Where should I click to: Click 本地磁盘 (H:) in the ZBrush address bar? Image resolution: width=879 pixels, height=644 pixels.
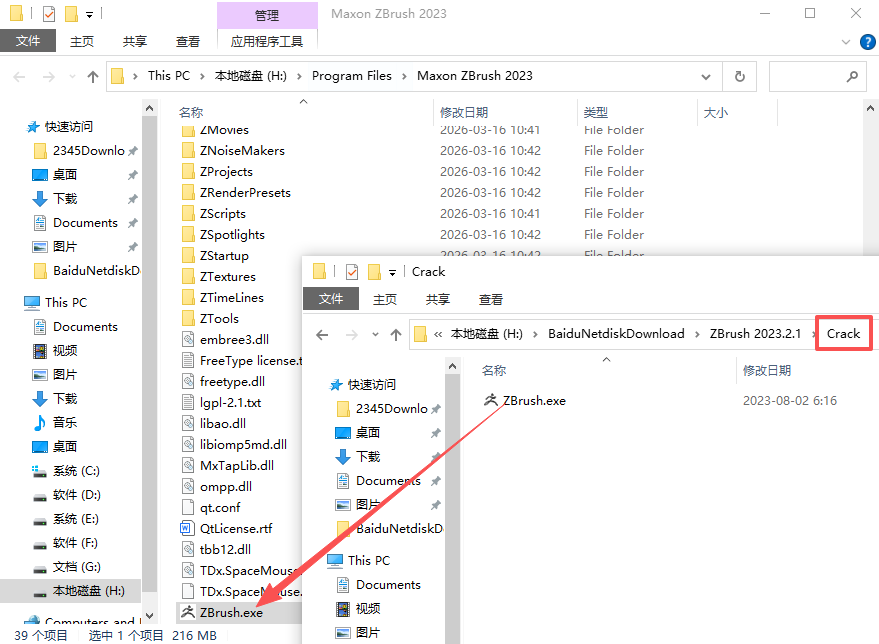coord(251,76)
